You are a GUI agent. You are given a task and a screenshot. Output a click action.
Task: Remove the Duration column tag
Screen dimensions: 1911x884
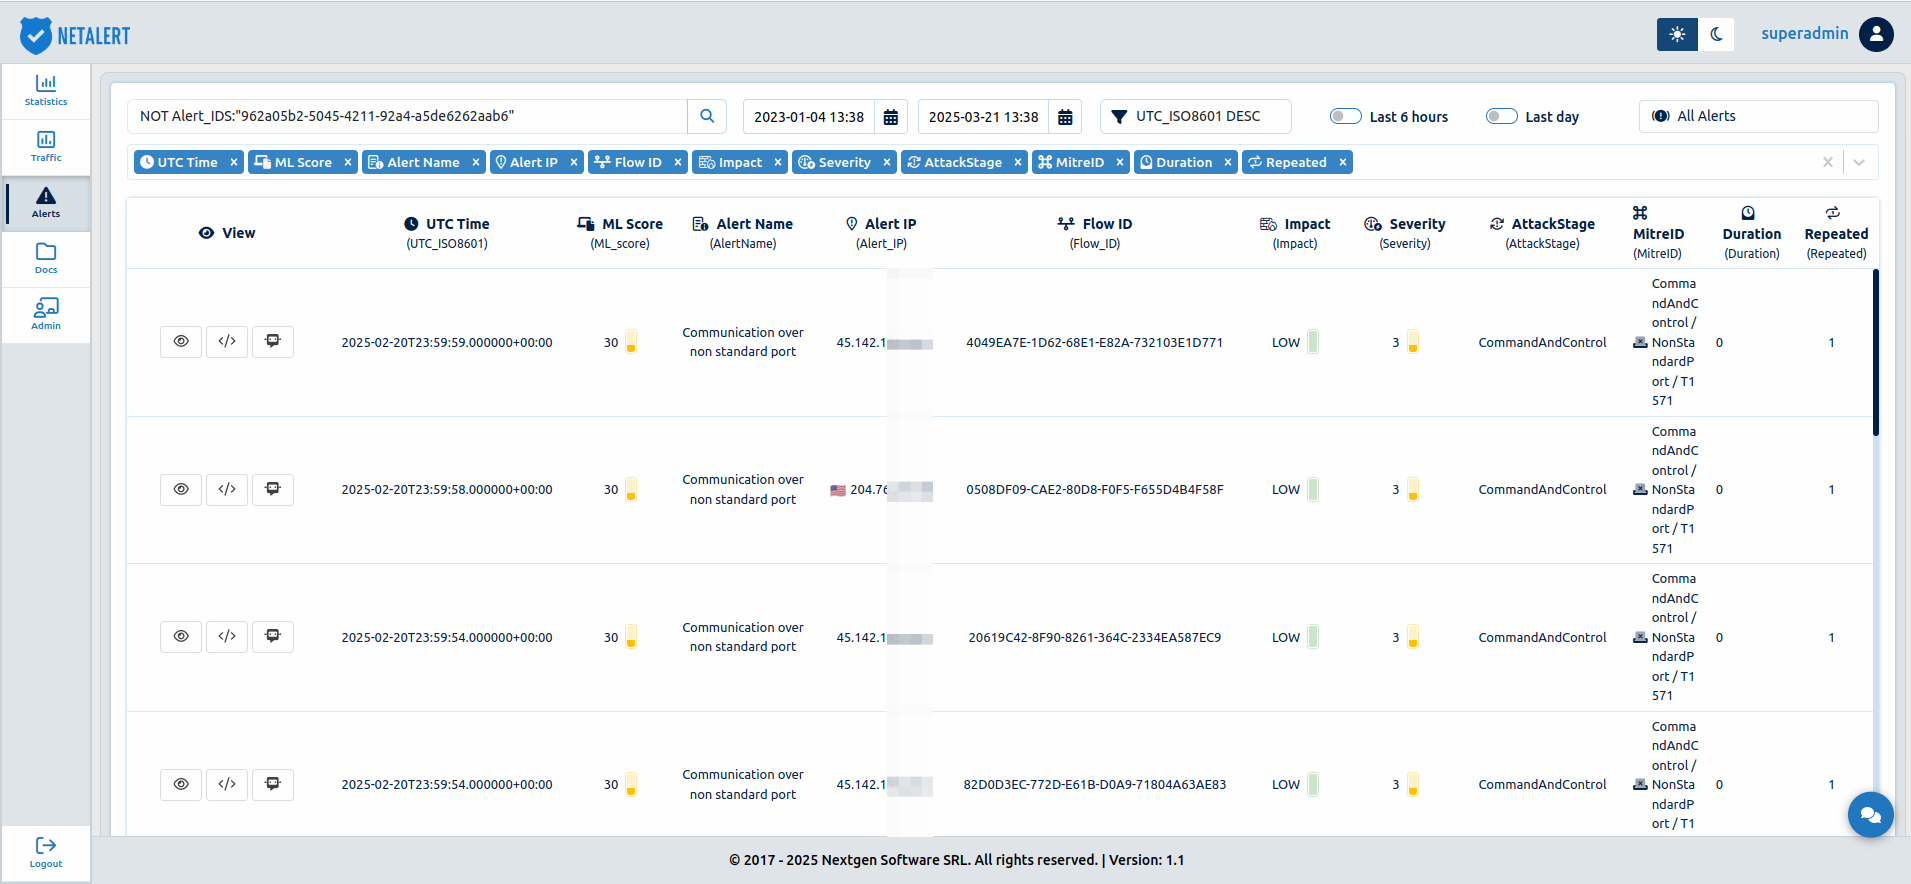[x=1228, y=162]
